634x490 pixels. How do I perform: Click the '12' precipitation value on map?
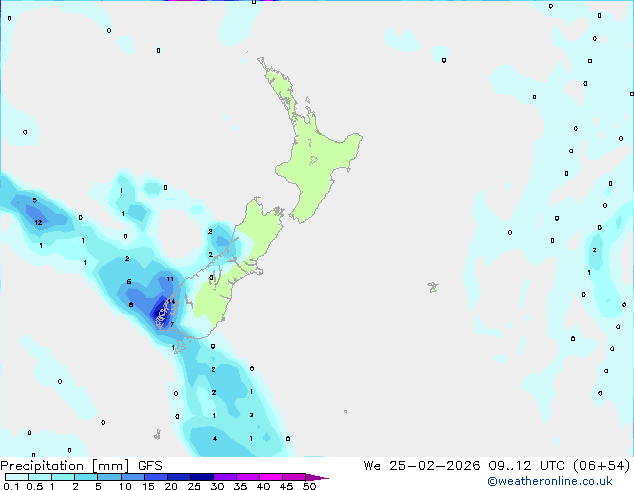click(38, 222)
